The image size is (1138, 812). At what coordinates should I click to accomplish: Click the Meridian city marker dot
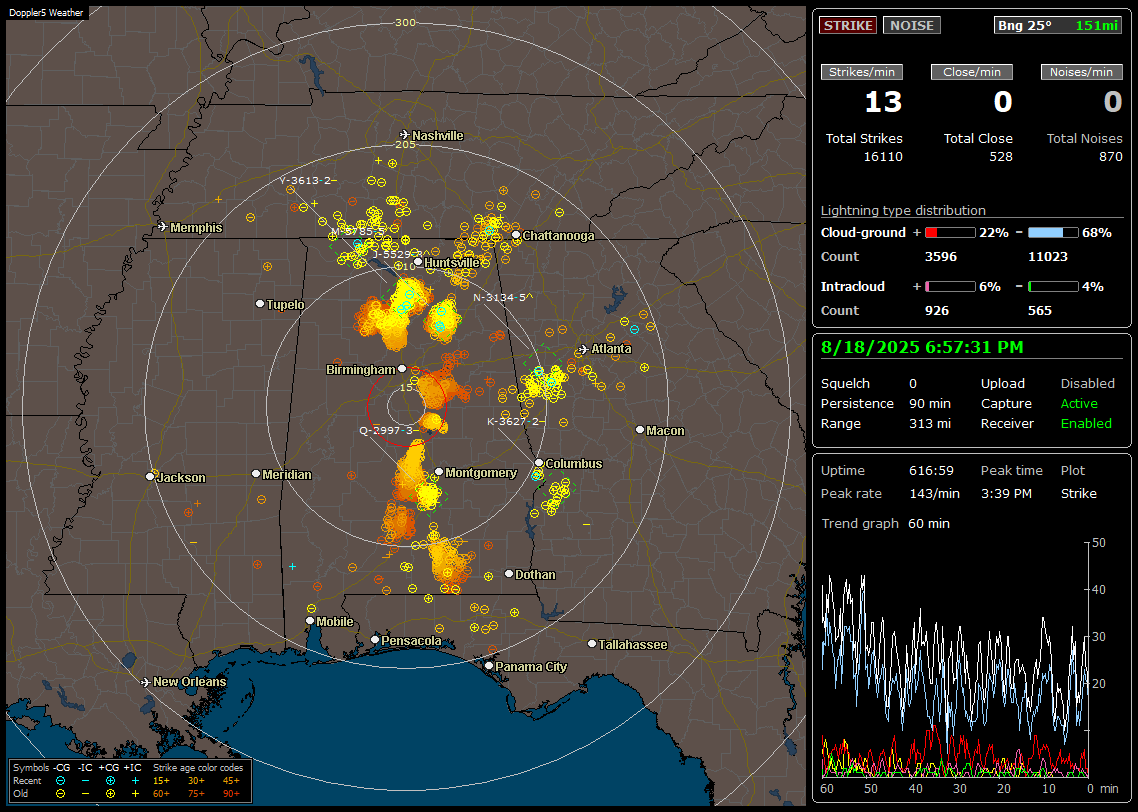tap(255, 474)
